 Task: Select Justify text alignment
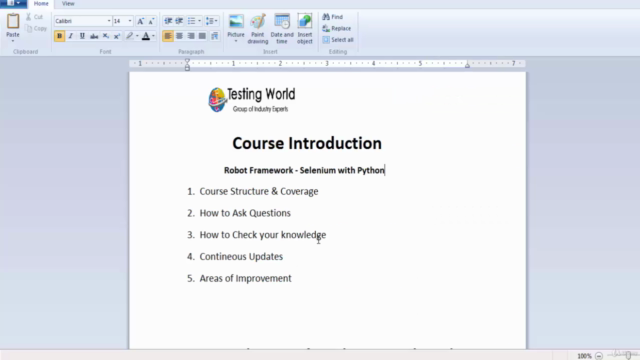[x=202, y=36]
